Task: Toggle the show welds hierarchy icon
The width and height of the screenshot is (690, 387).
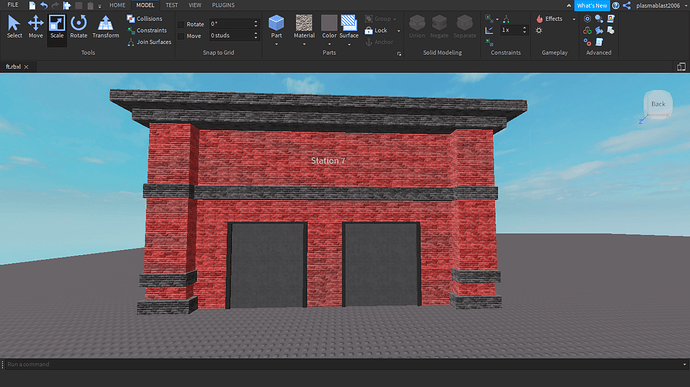Action: pos(506,18)
